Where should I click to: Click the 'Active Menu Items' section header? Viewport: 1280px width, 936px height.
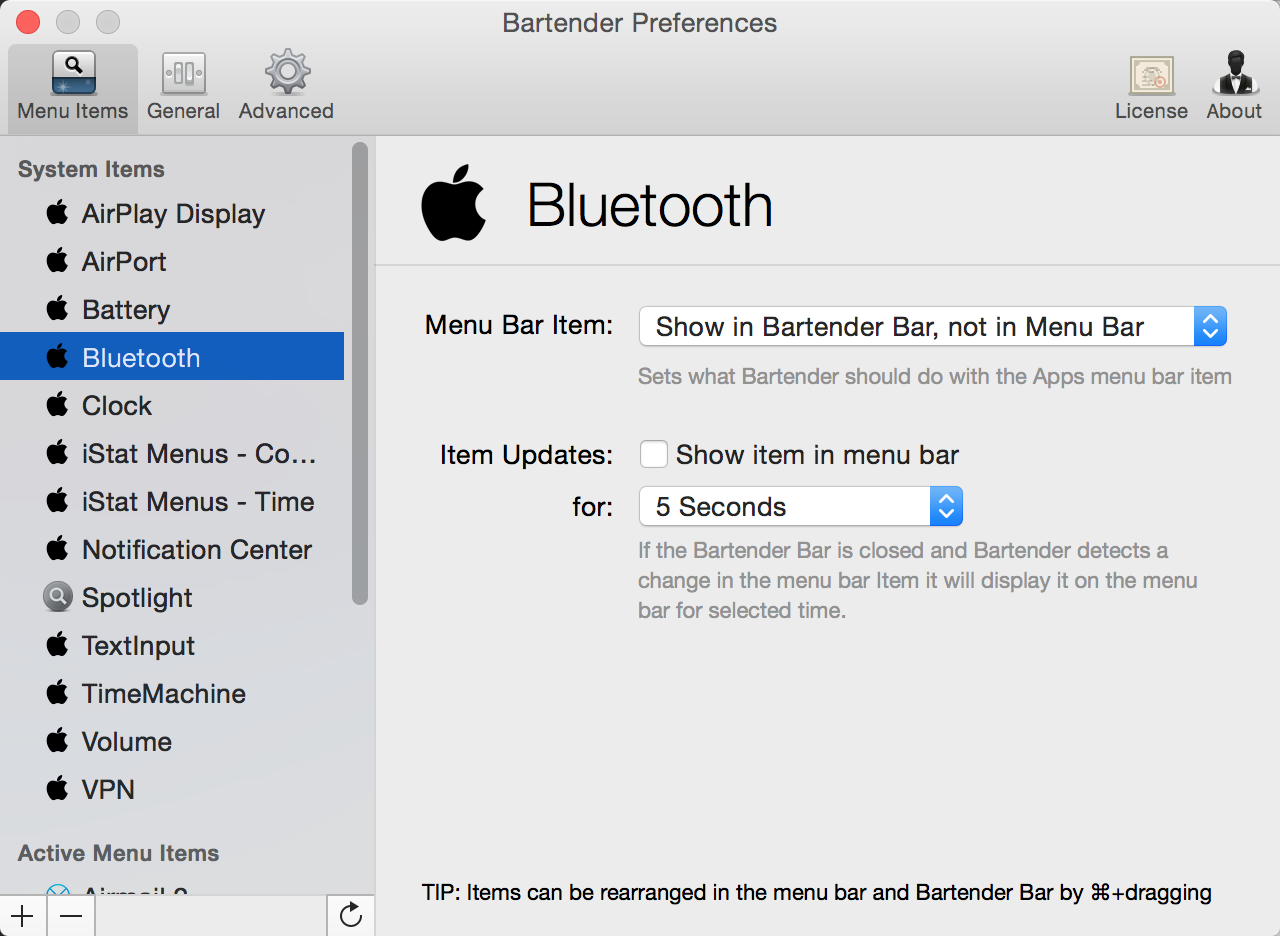(118, 853)
